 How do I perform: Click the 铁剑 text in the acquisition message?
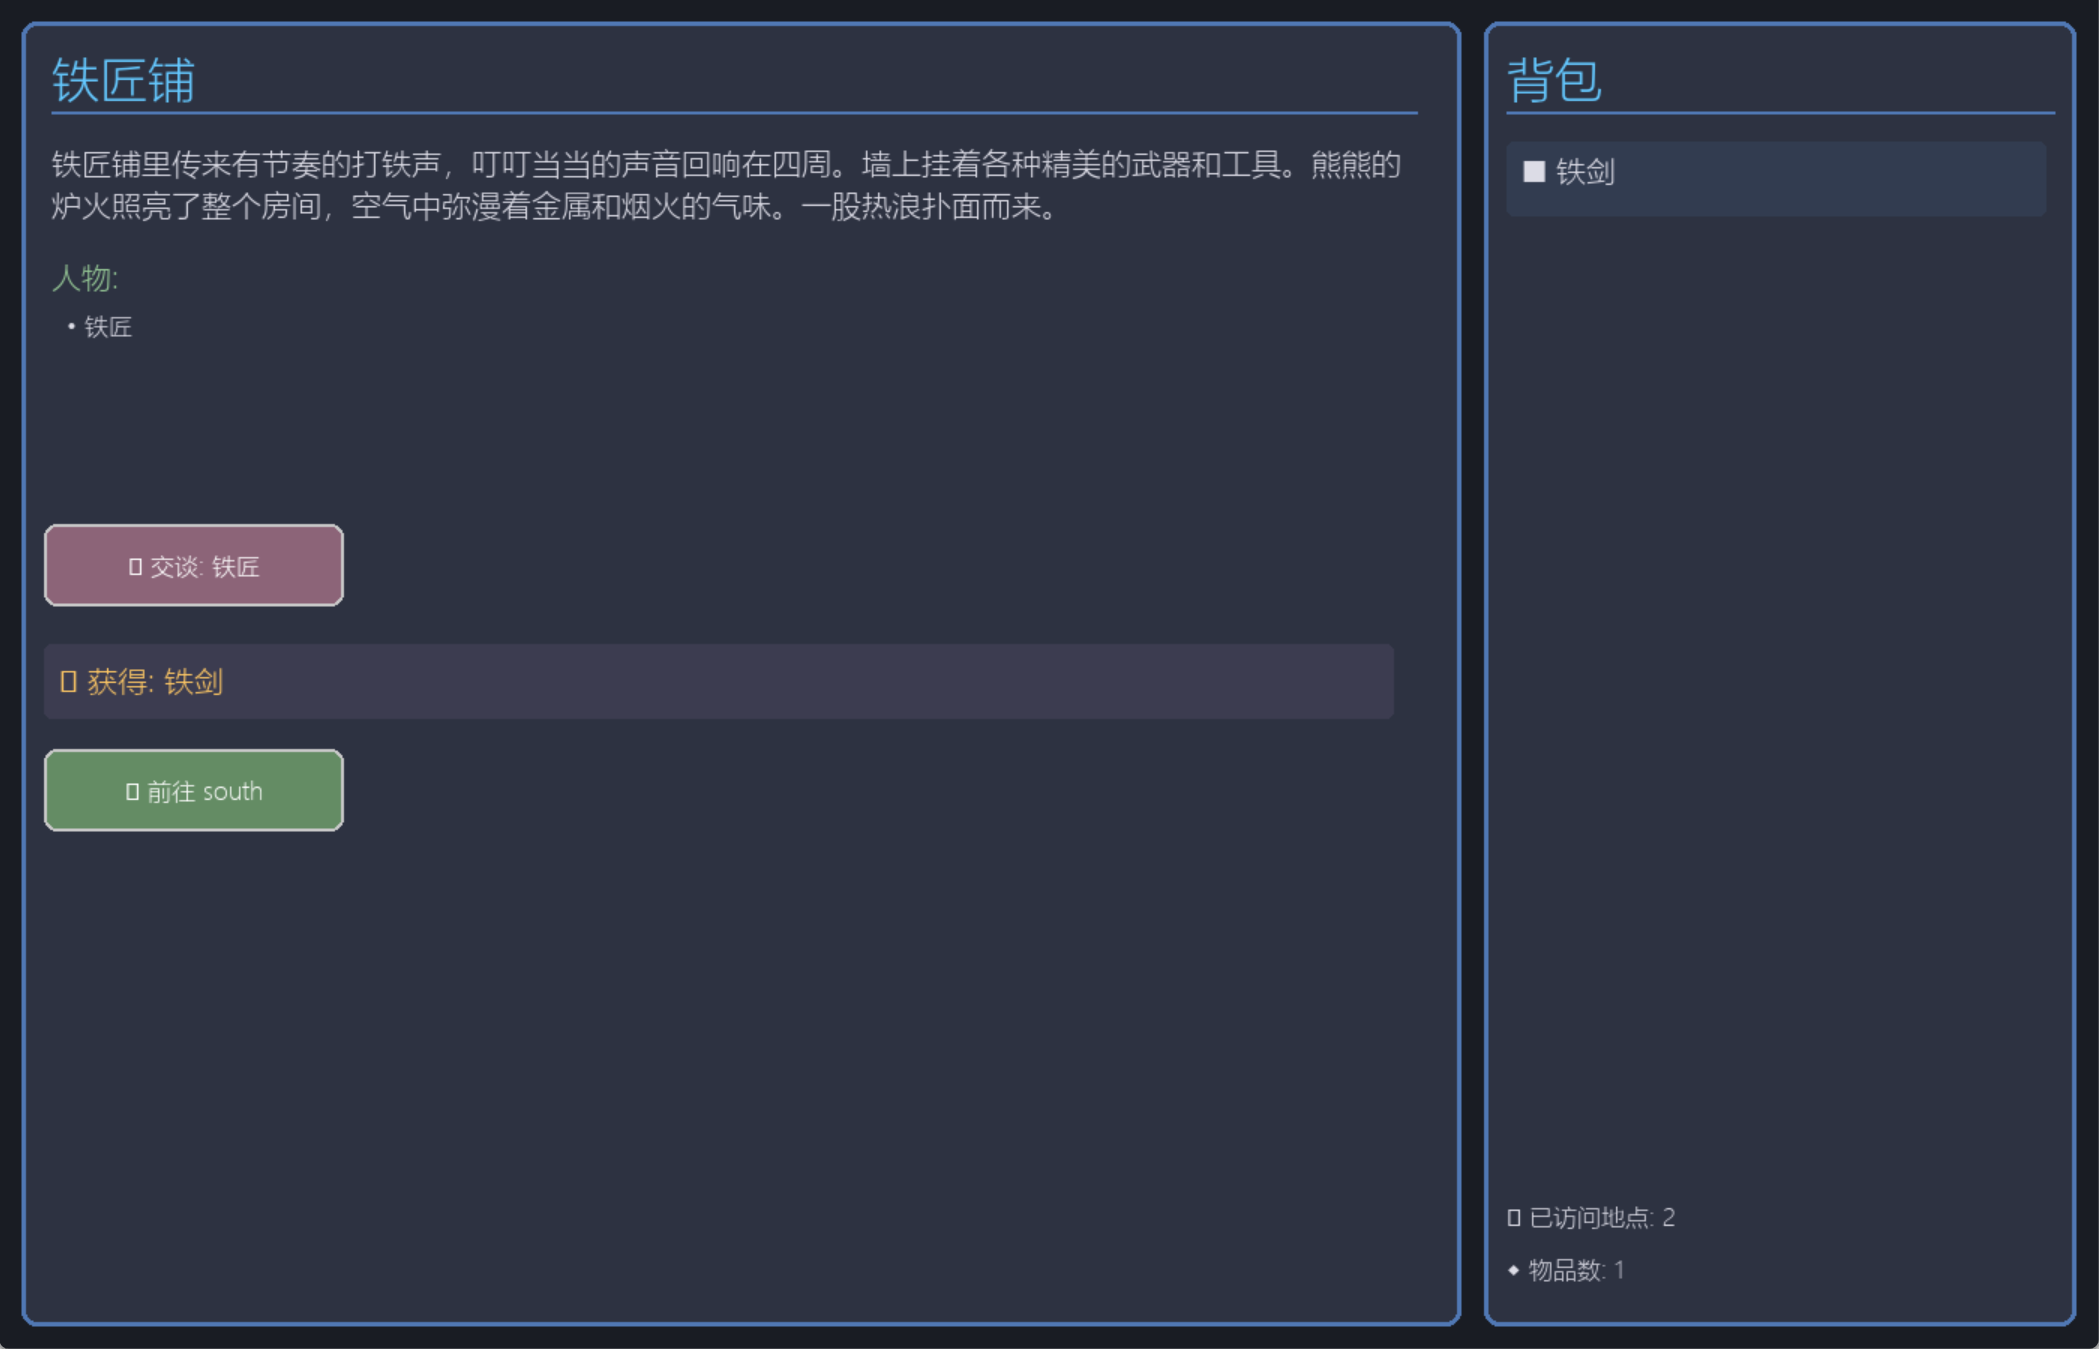(193, 682)
